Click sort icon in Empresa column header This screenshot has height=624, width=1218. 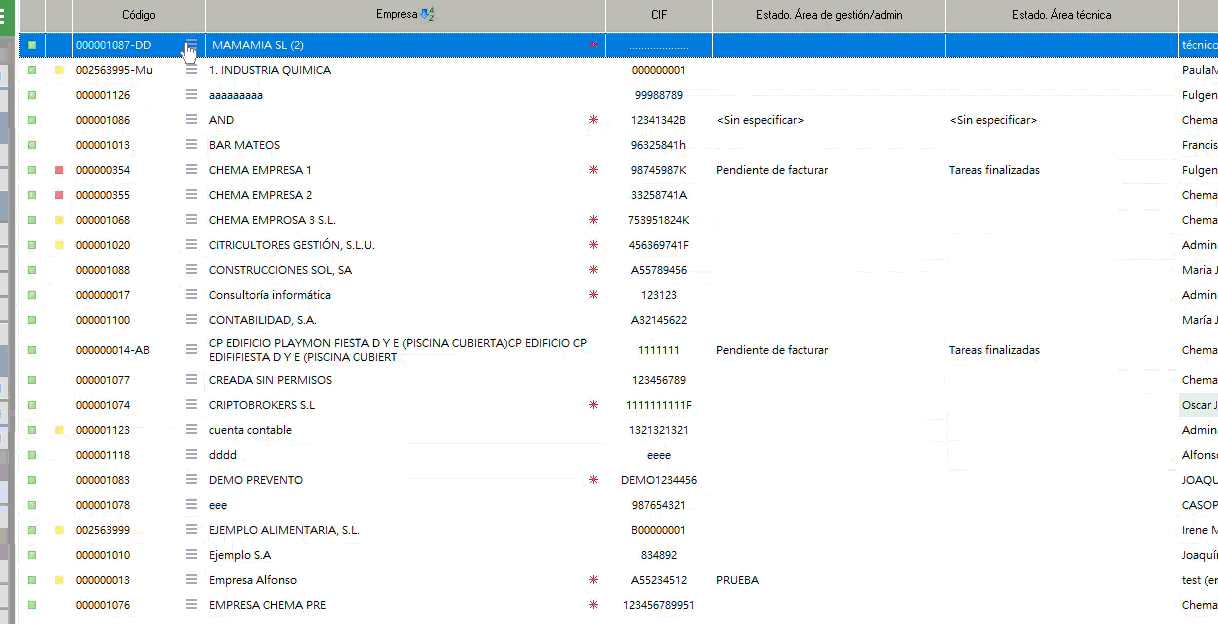pyautogui.click(x=428, y=15)
